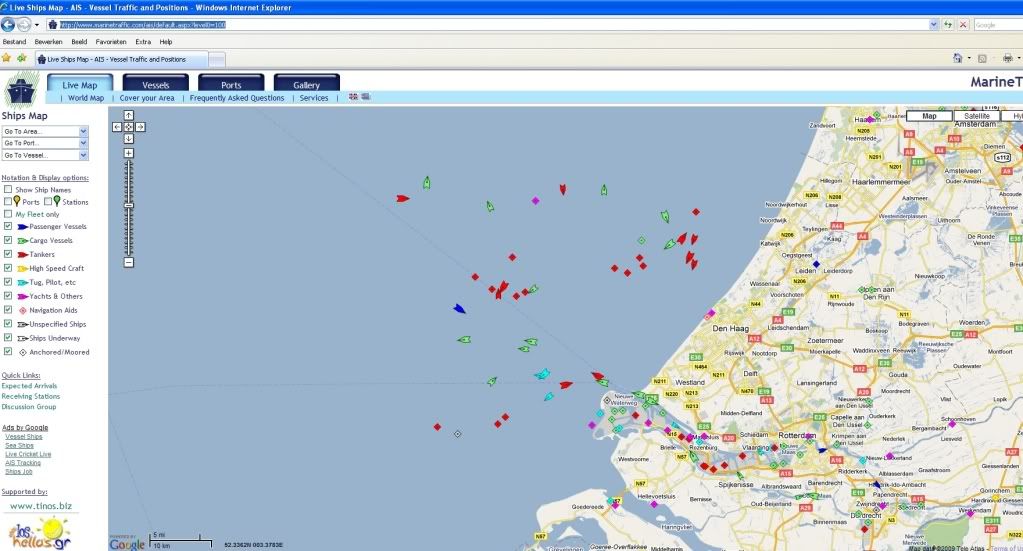Image resolution: width=1023 pixels, height=551 pixels.
Task: Click the browser Forward button
Action: pos(23,25)
